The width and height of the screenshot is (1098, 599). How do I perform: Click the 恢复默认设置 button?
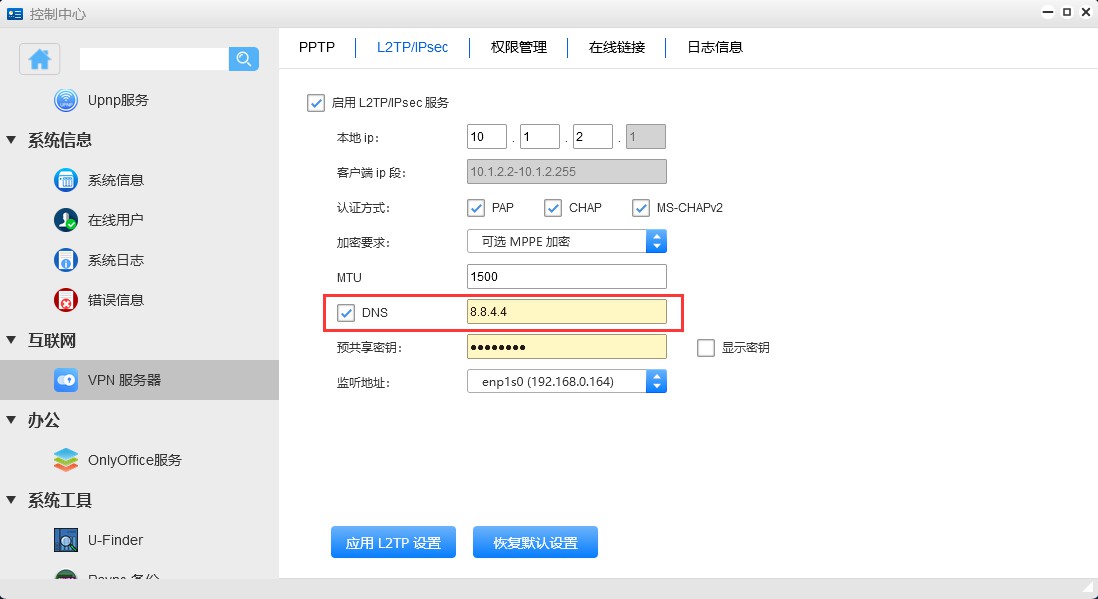(535, 543)
